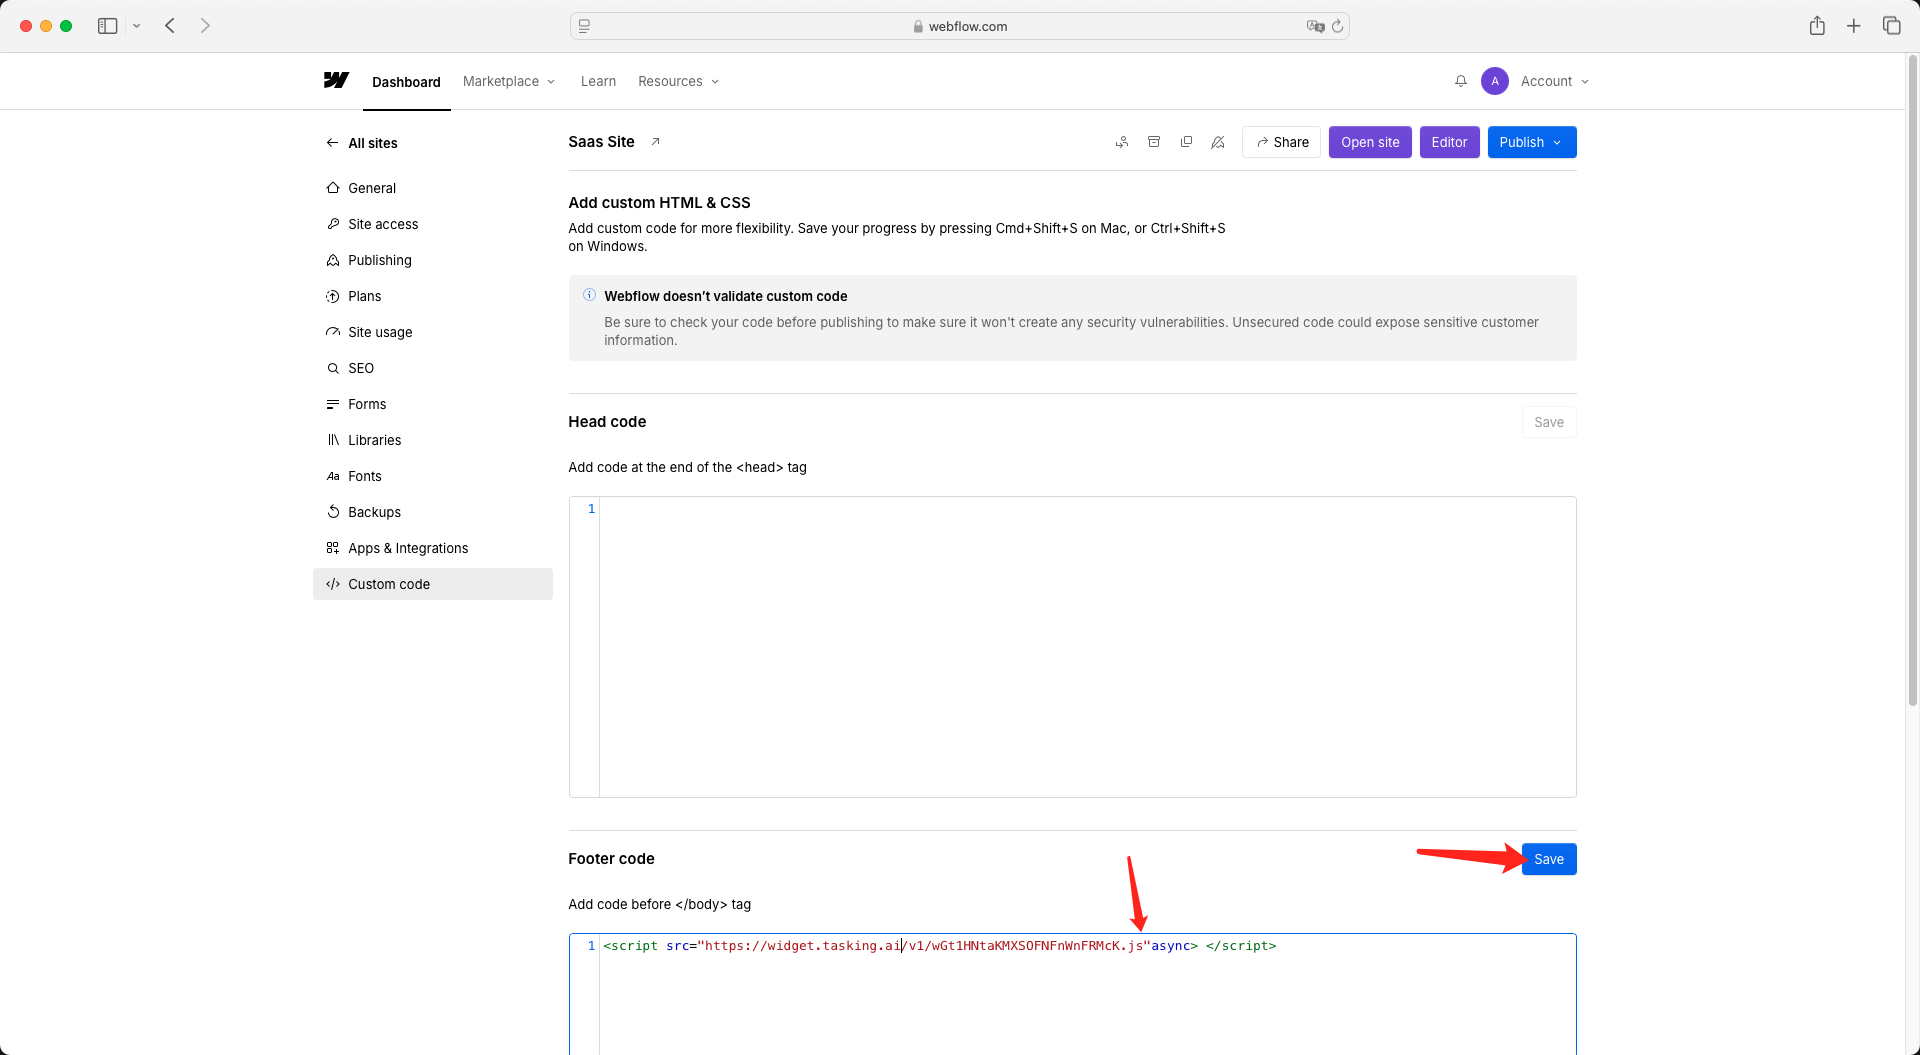Open General settings
1920x1055 pixels.
432,188
